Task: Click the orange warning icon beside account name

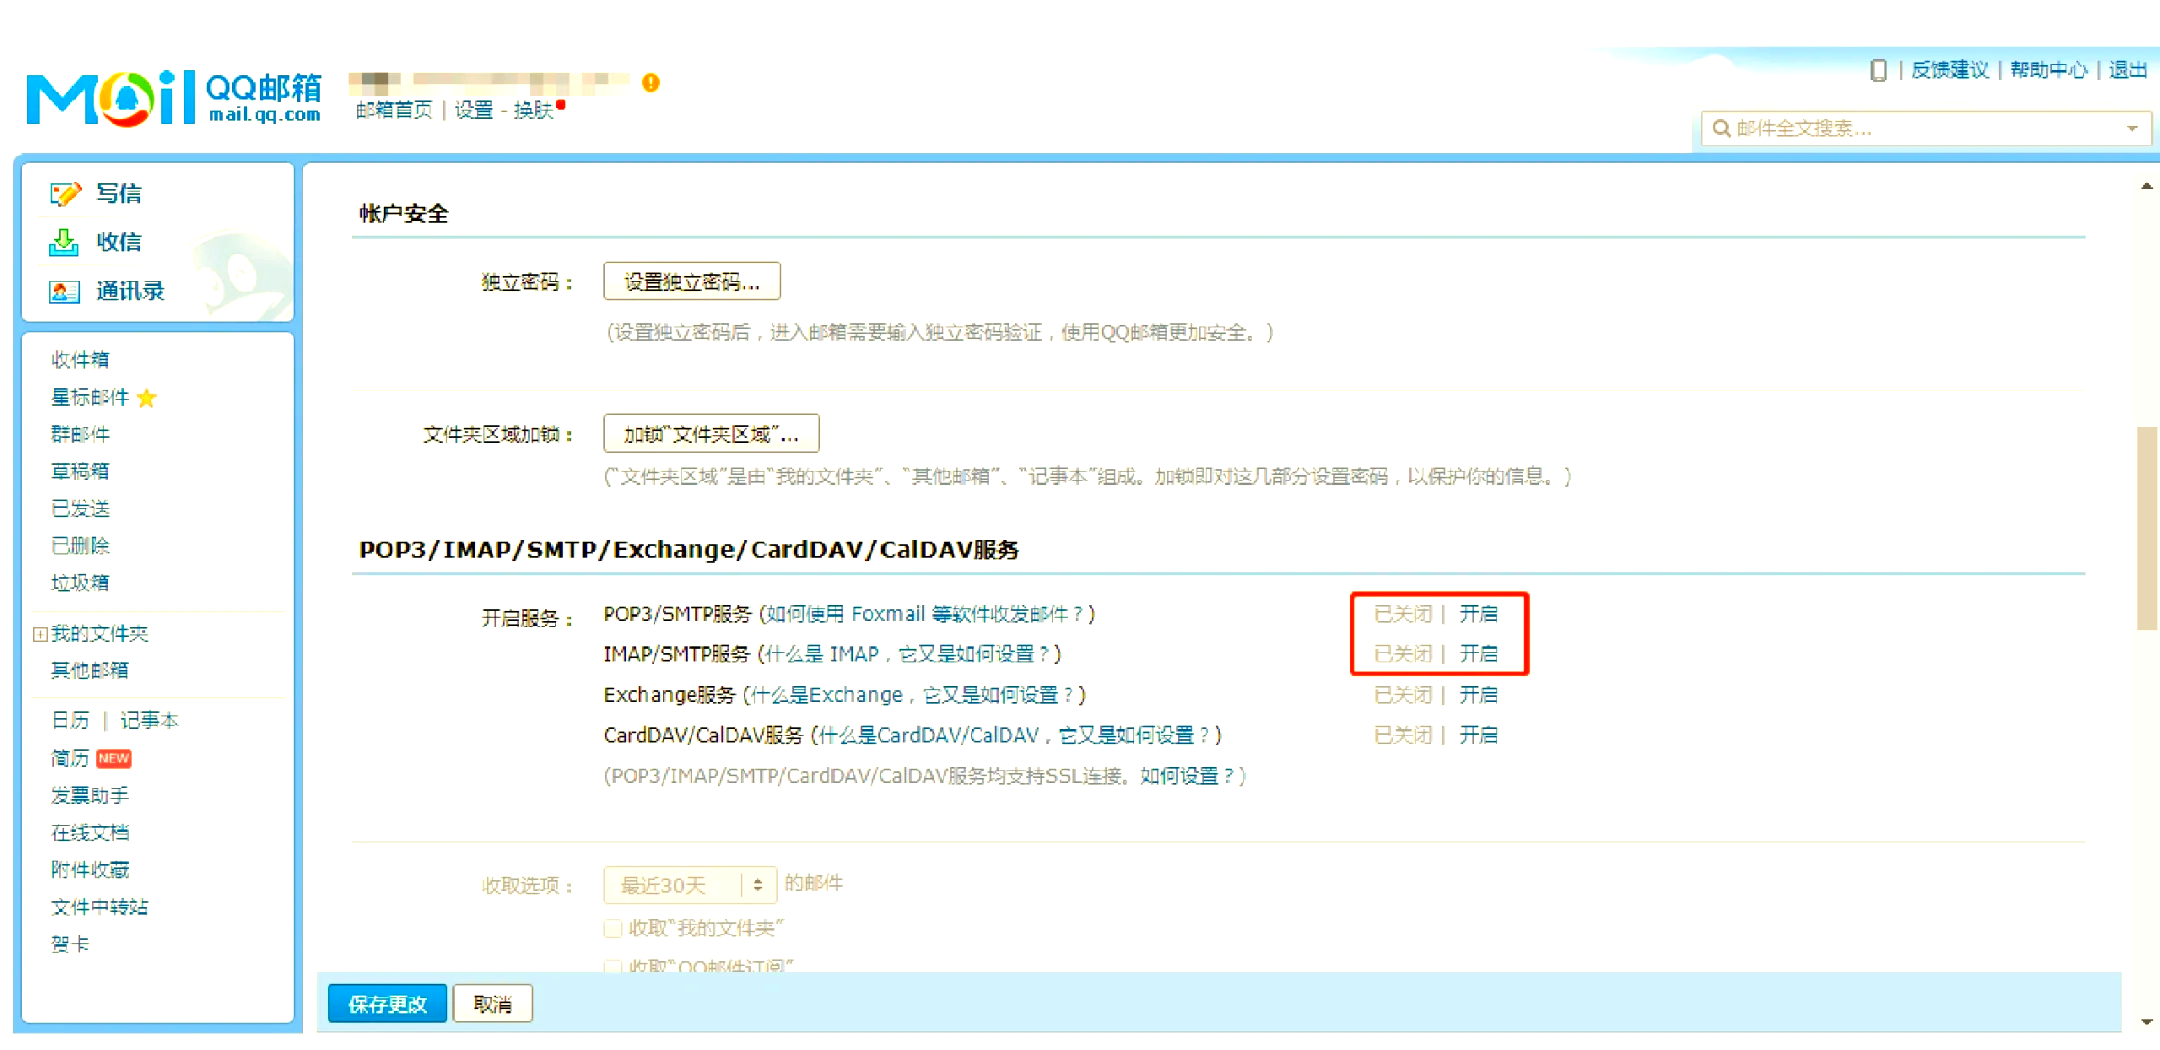Action: pos(651,83)
